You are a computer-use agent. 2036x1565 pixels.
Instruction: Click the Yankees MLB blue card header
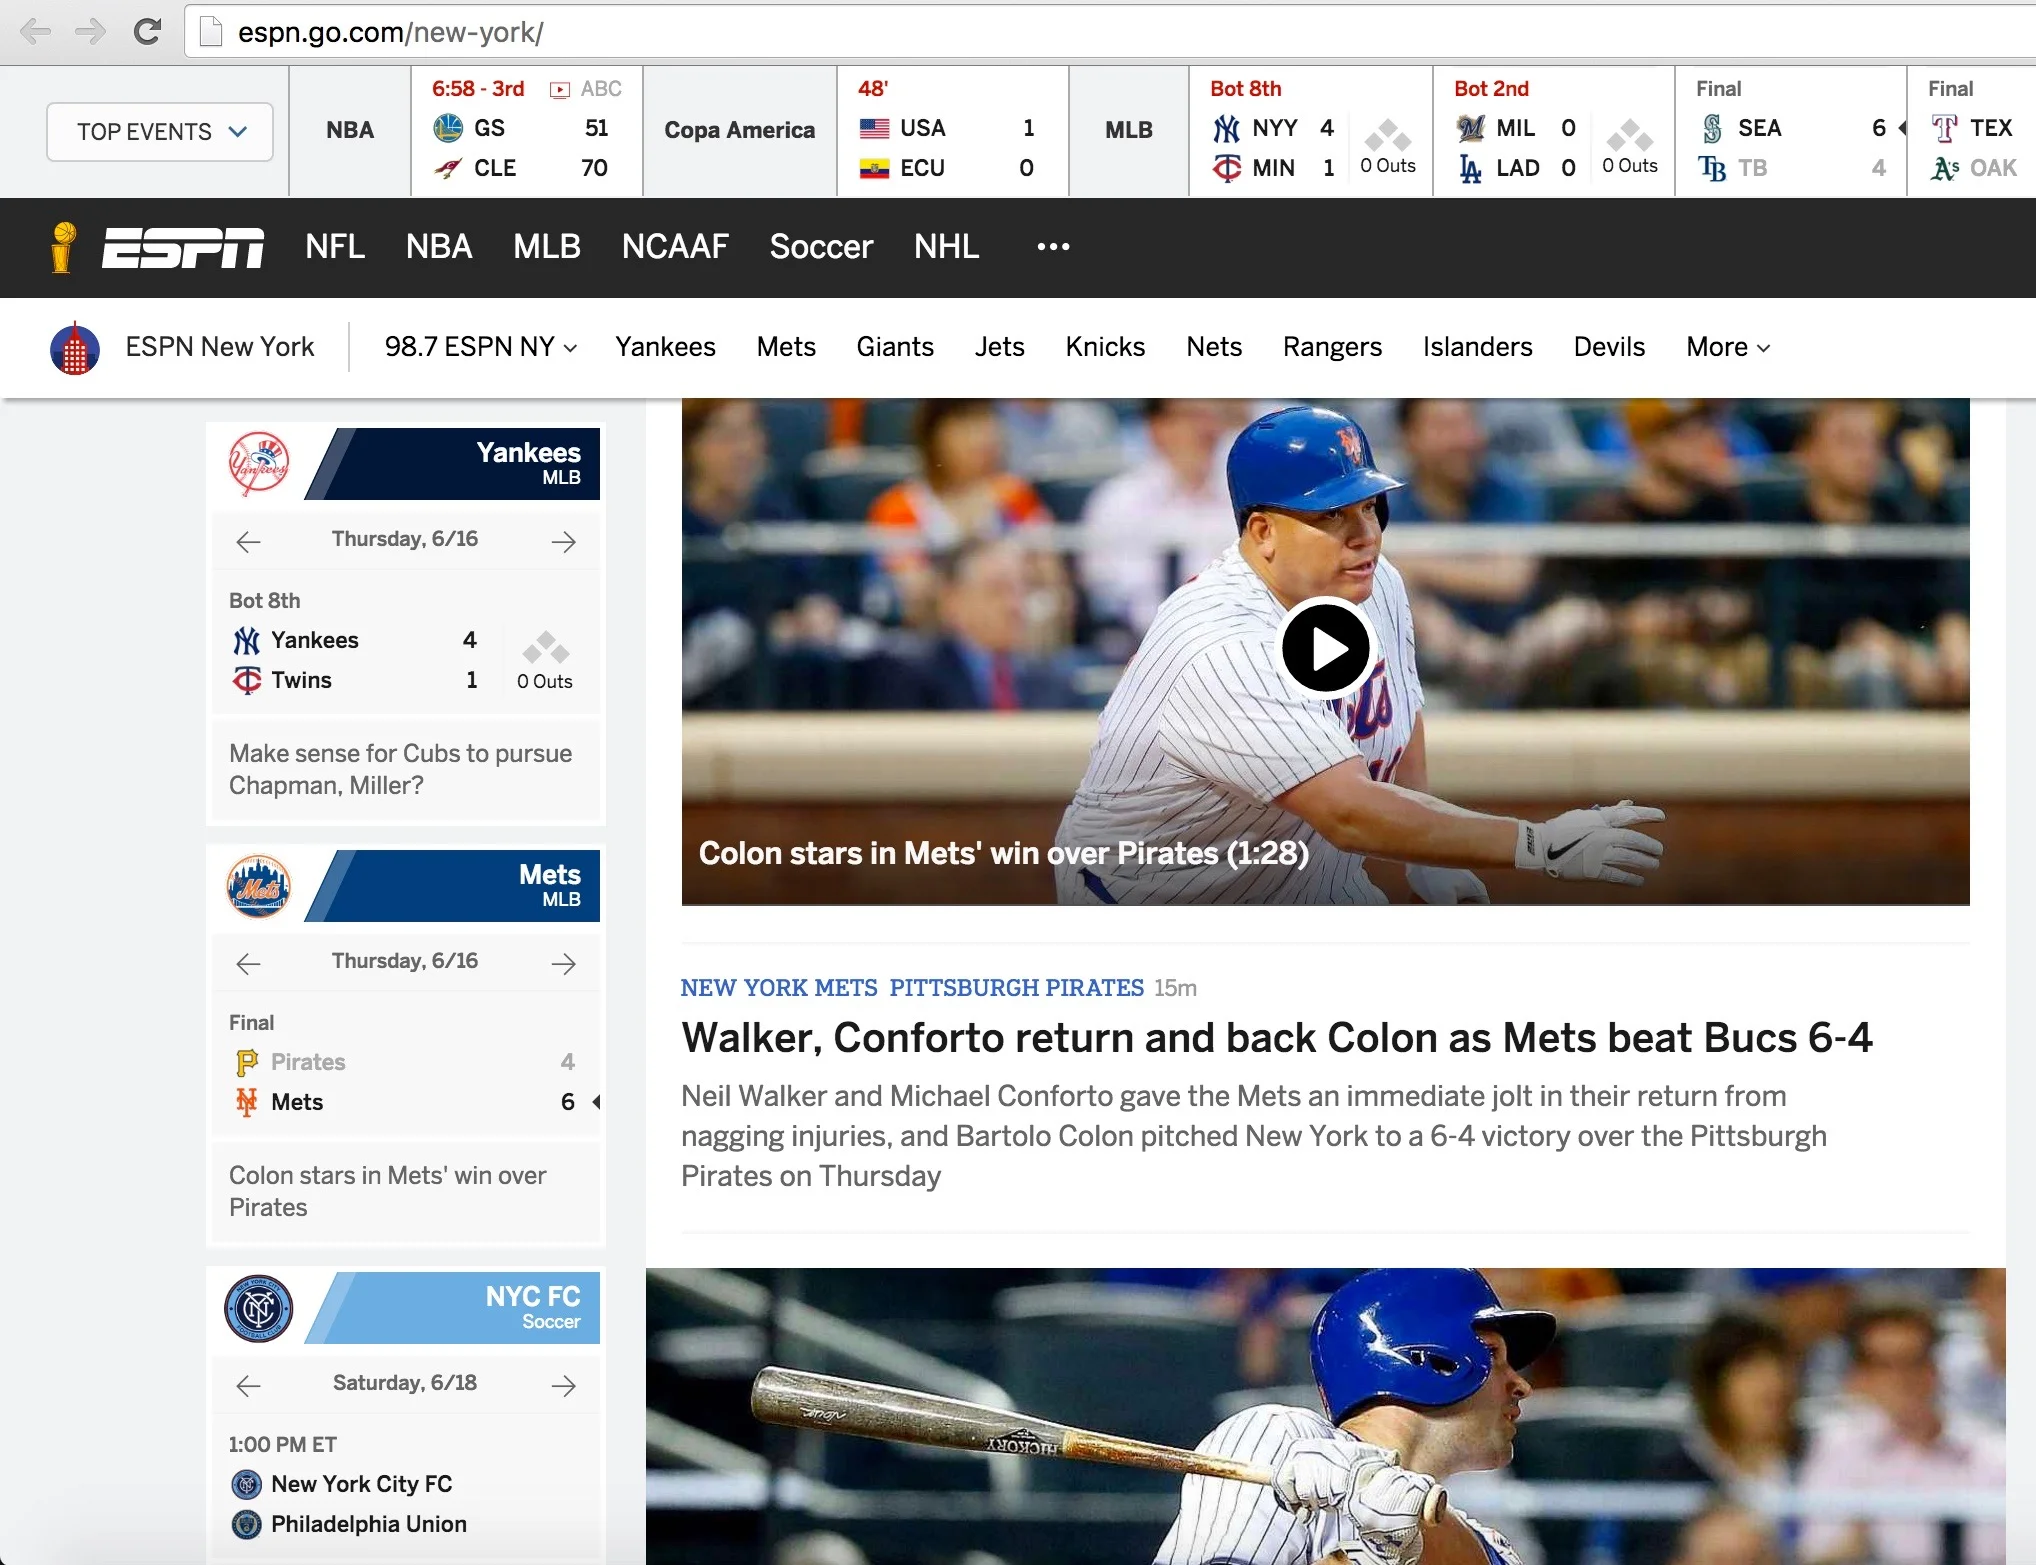(x=453, y=464)
